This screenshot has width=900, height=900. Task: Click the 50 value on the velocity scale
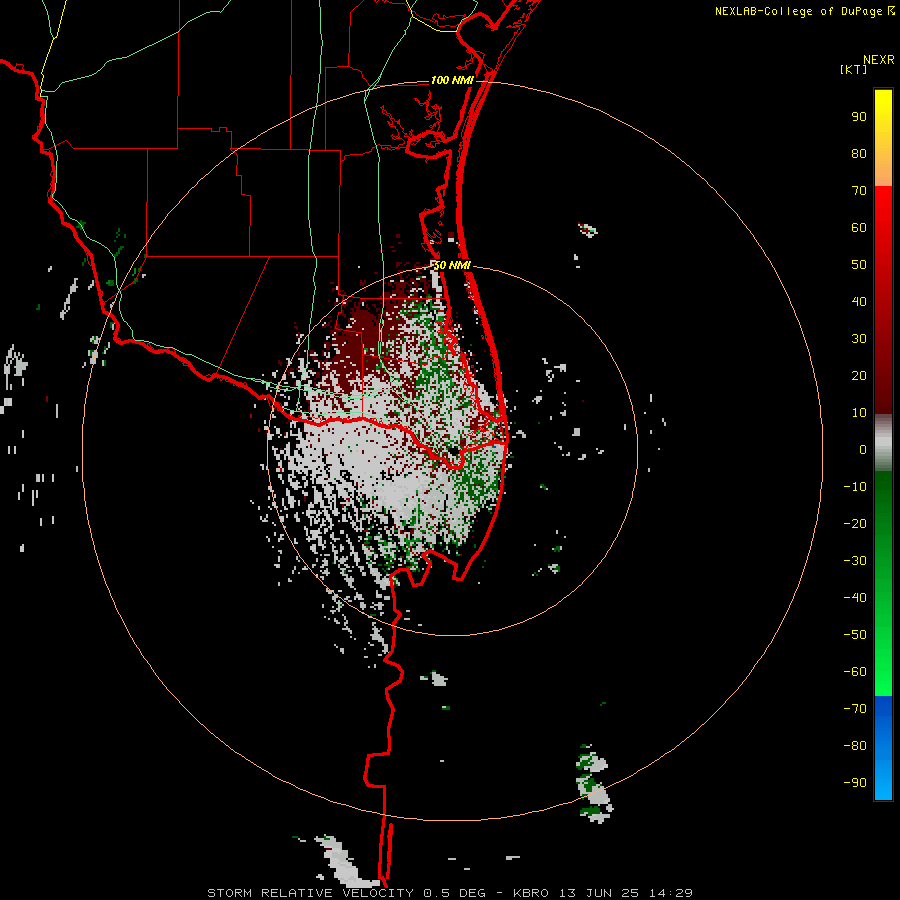[x=859, y=265]
